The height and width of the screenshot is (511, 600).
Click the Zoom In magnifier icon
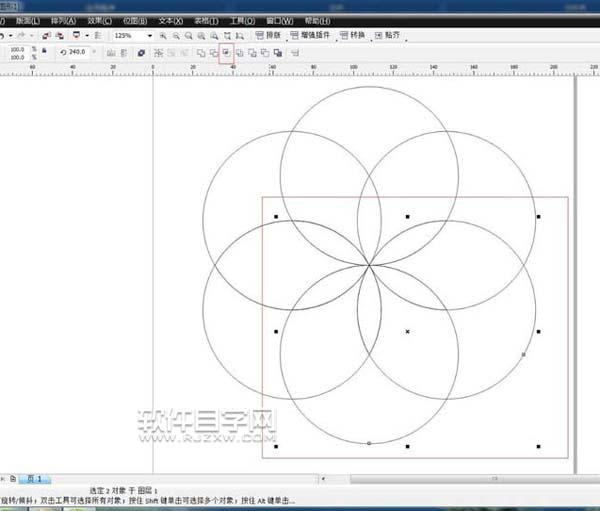pyautogui.click(x=164, y=35)
